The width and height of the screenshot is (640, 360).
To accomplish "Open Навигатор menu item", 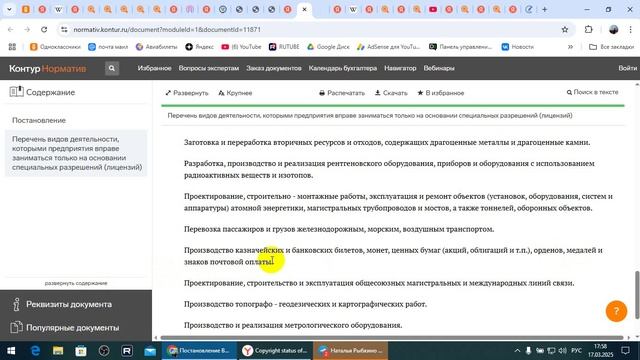I will coord(400,68).
